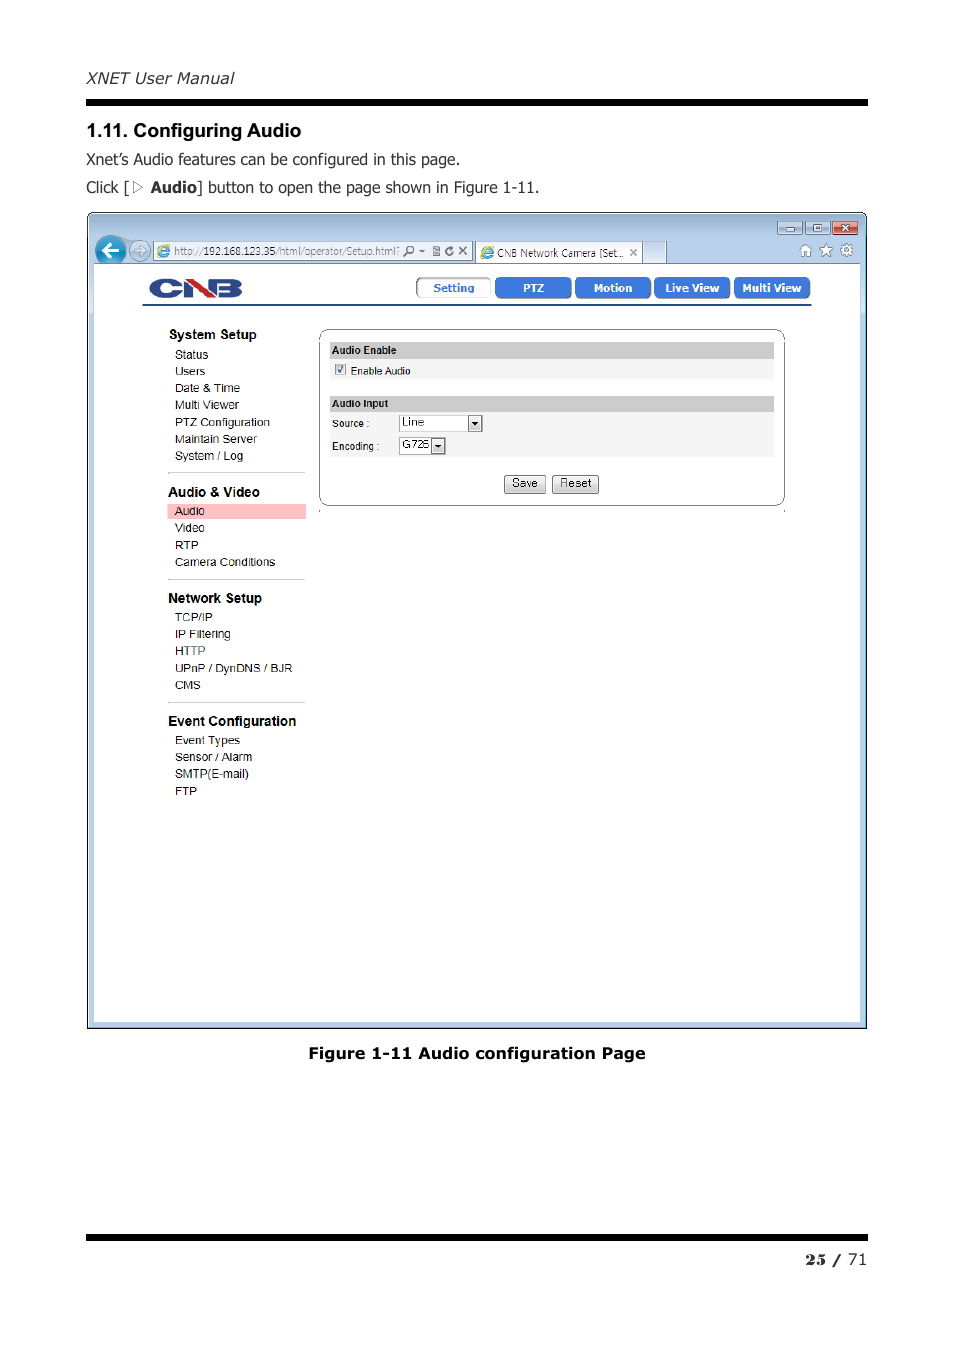Select the highlighted Audio menu item

pyautogui.click(x=237, y=511)
